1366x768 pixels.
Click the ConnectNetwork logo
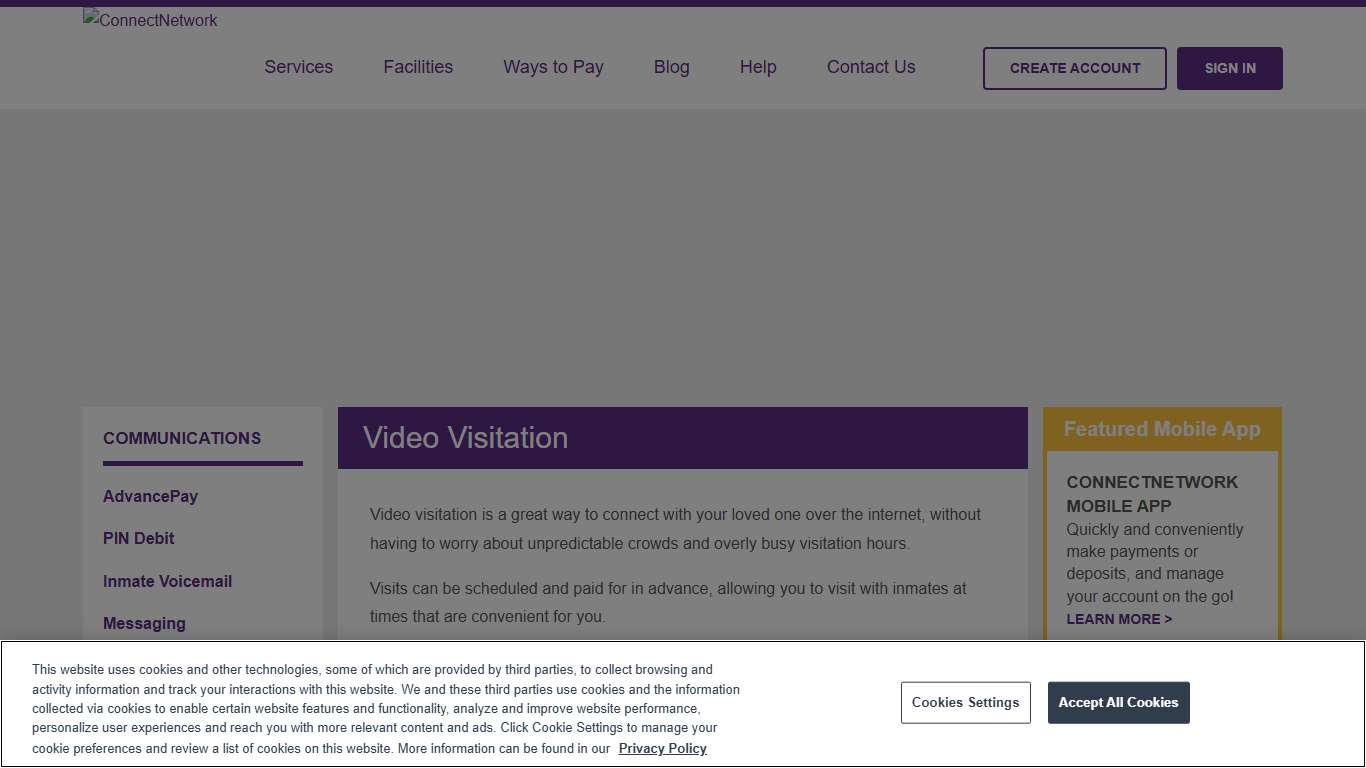point(149,20)
